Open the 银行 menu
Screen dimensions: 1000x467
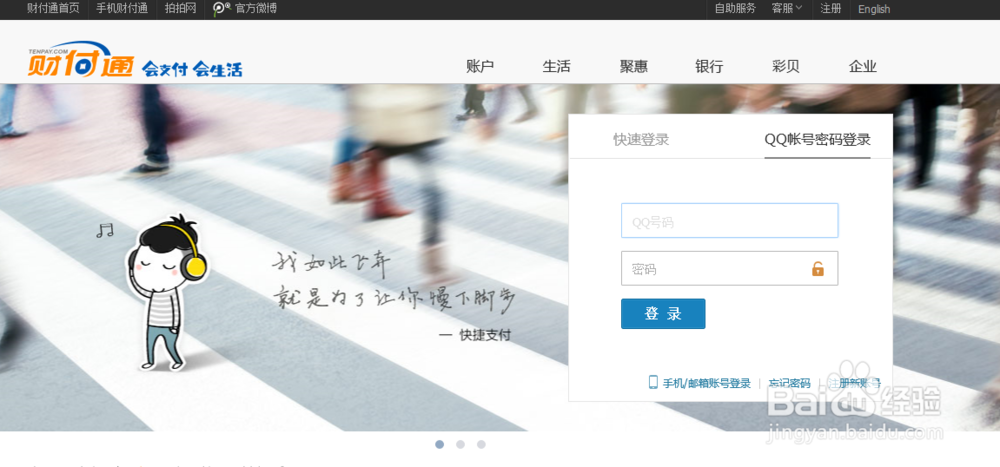pyautogui.click(x=709, y=66)
